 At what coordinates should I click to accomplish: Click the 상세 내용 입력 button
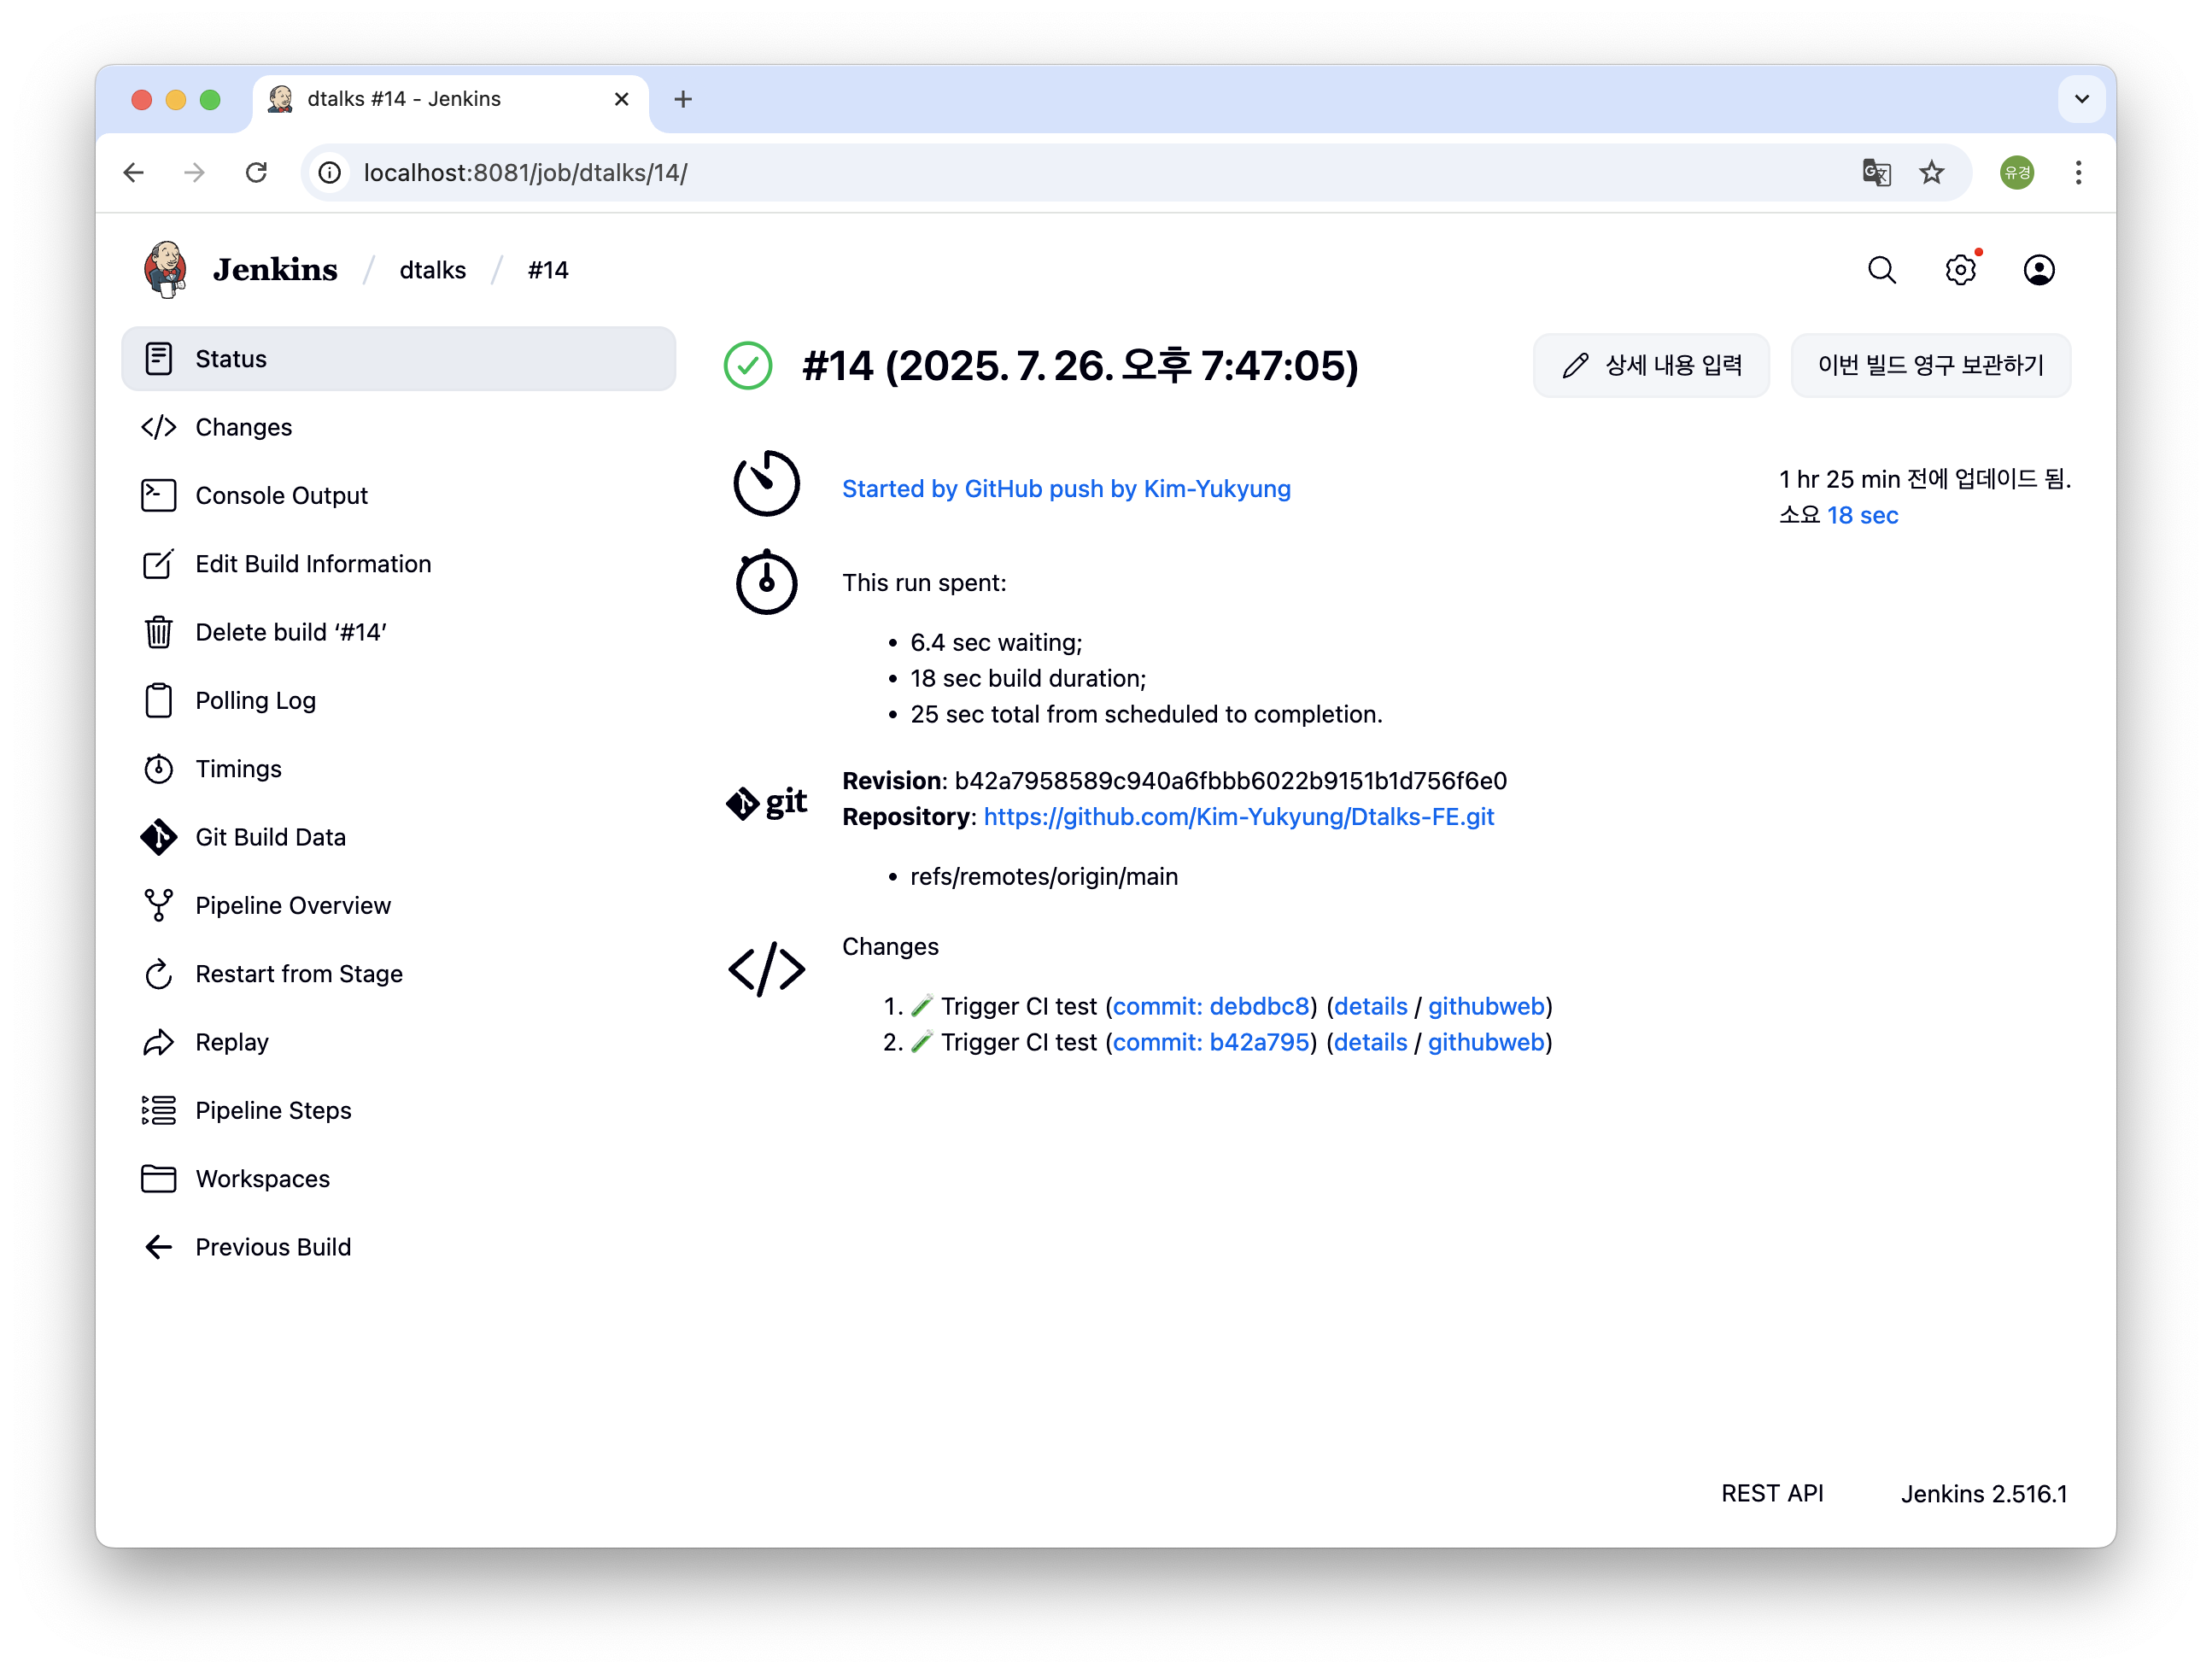tap(1651, 366)
